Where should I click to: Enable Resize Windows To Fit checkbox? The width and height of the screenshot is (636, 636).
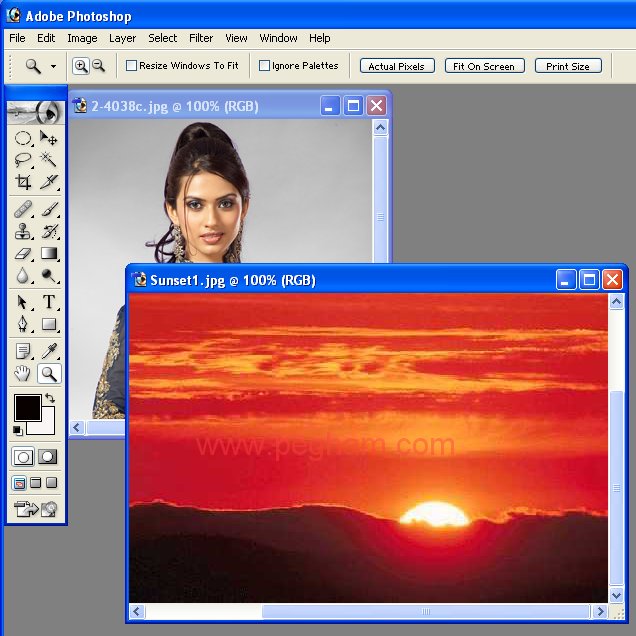[132, 66]
